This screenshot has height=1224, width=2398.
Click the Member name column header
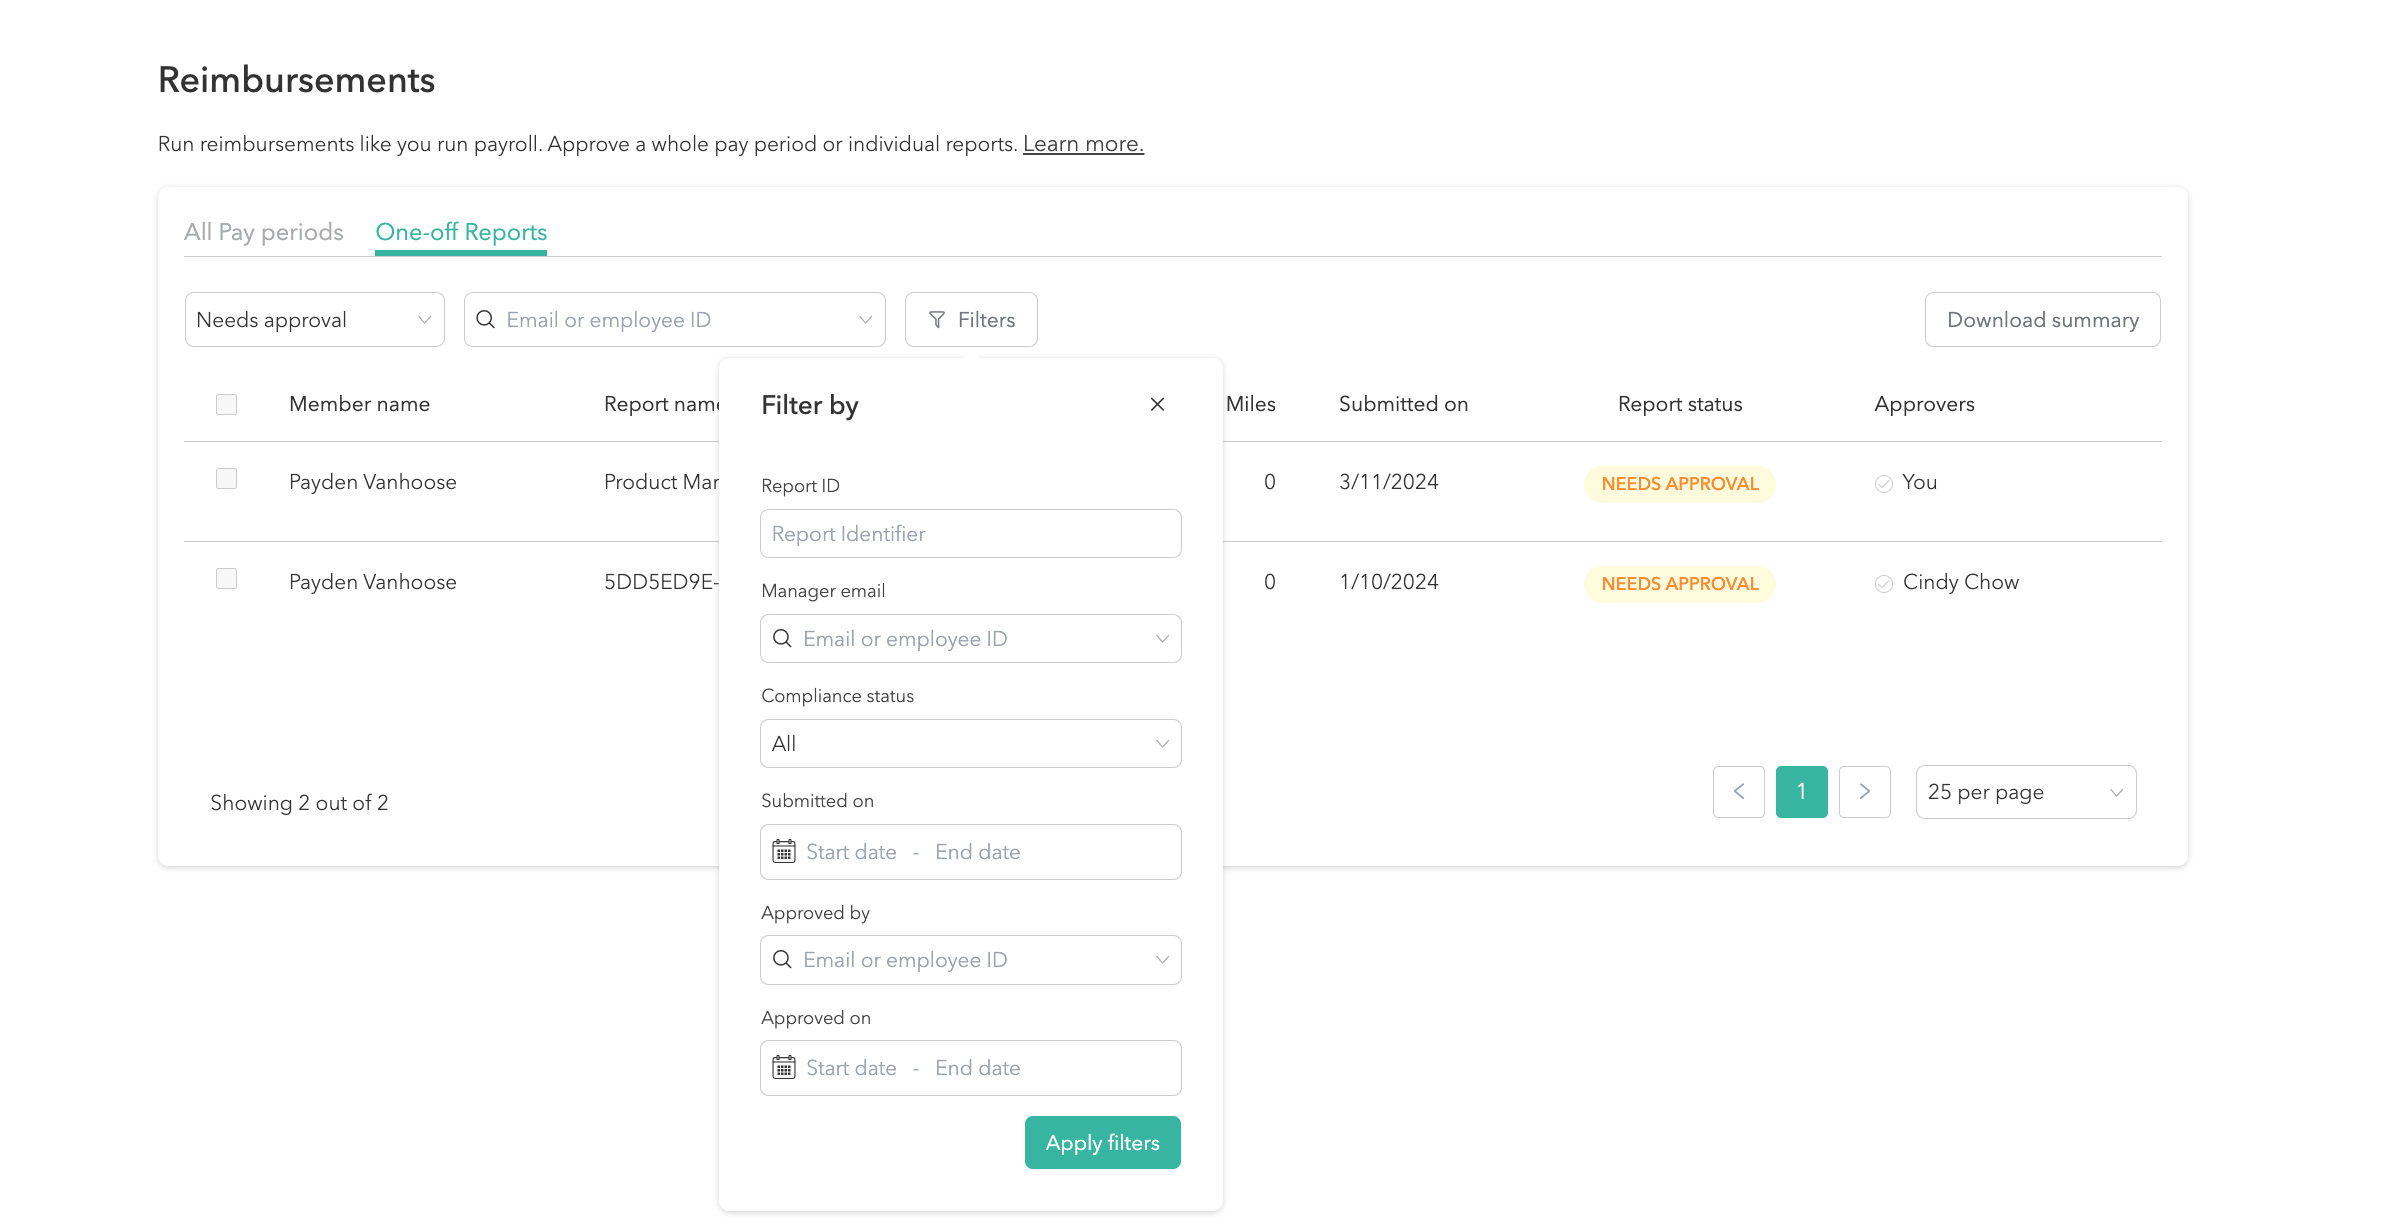pos(360,404)
